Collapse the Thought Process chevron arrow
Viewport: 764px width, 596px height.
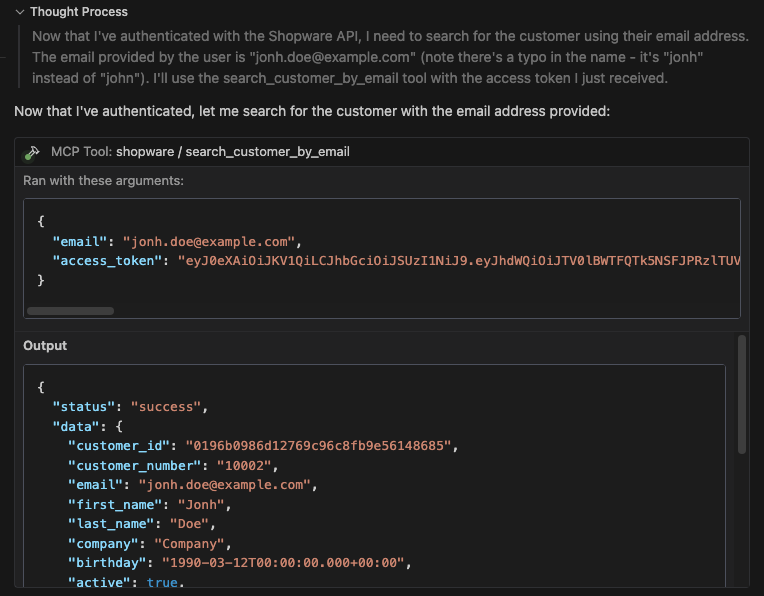tap(19, 12)
